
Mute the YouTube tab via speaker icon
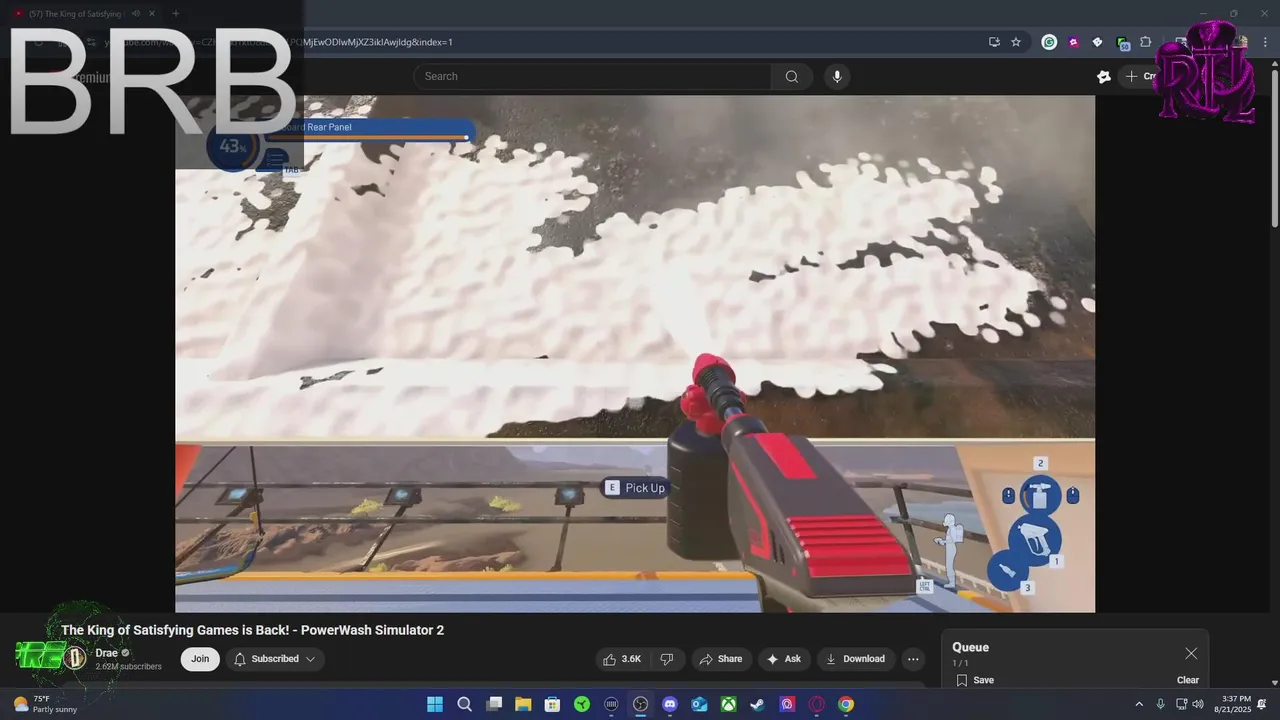pyautogui.click(x=136, y=14)
